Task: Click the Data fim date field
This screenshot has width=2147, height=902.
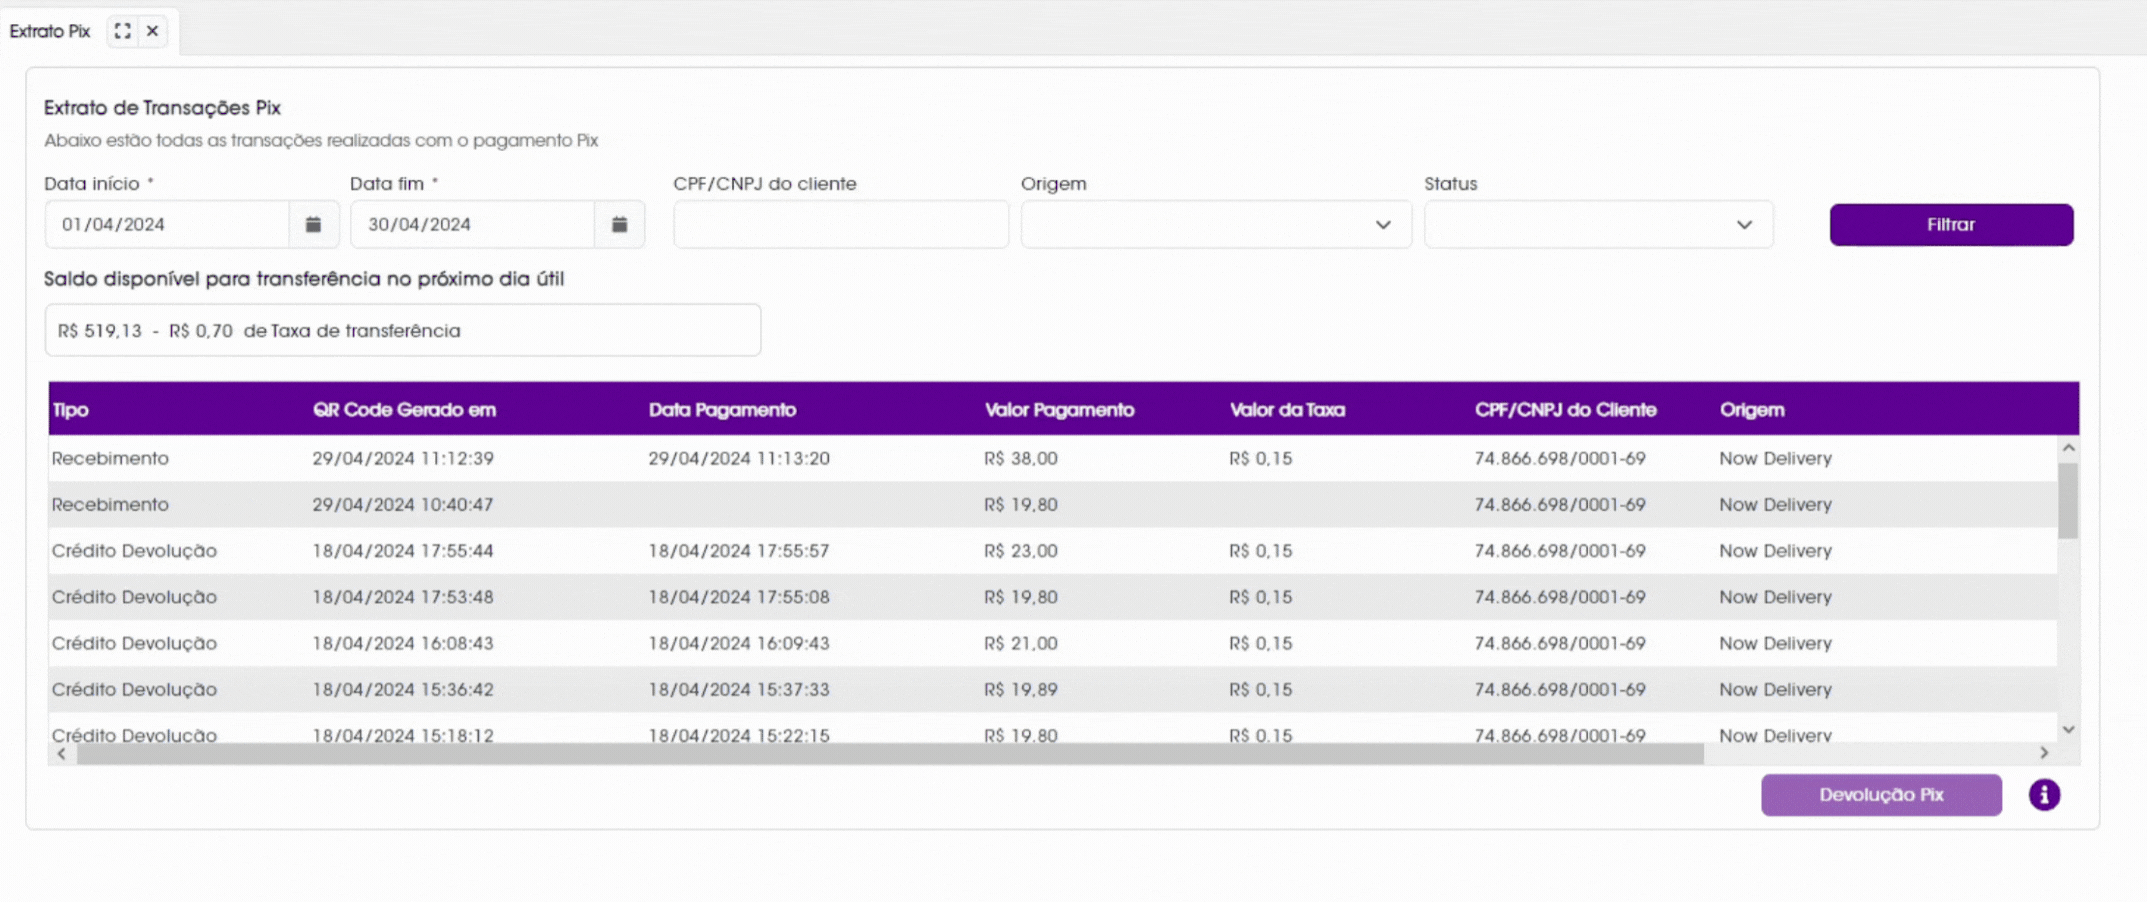Action: pos(473,224)
